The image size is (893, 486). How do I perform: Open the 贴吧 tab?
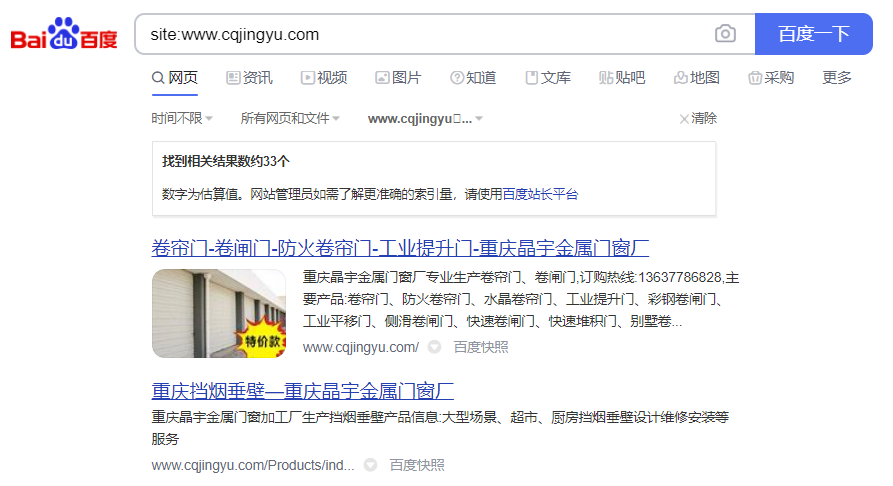(622, 77)
